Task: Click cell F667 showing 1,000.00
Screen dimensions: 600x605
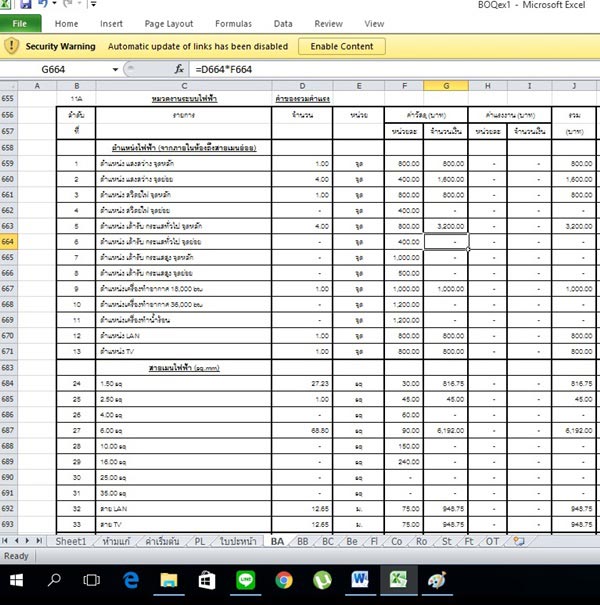Action: click(404, 289)
